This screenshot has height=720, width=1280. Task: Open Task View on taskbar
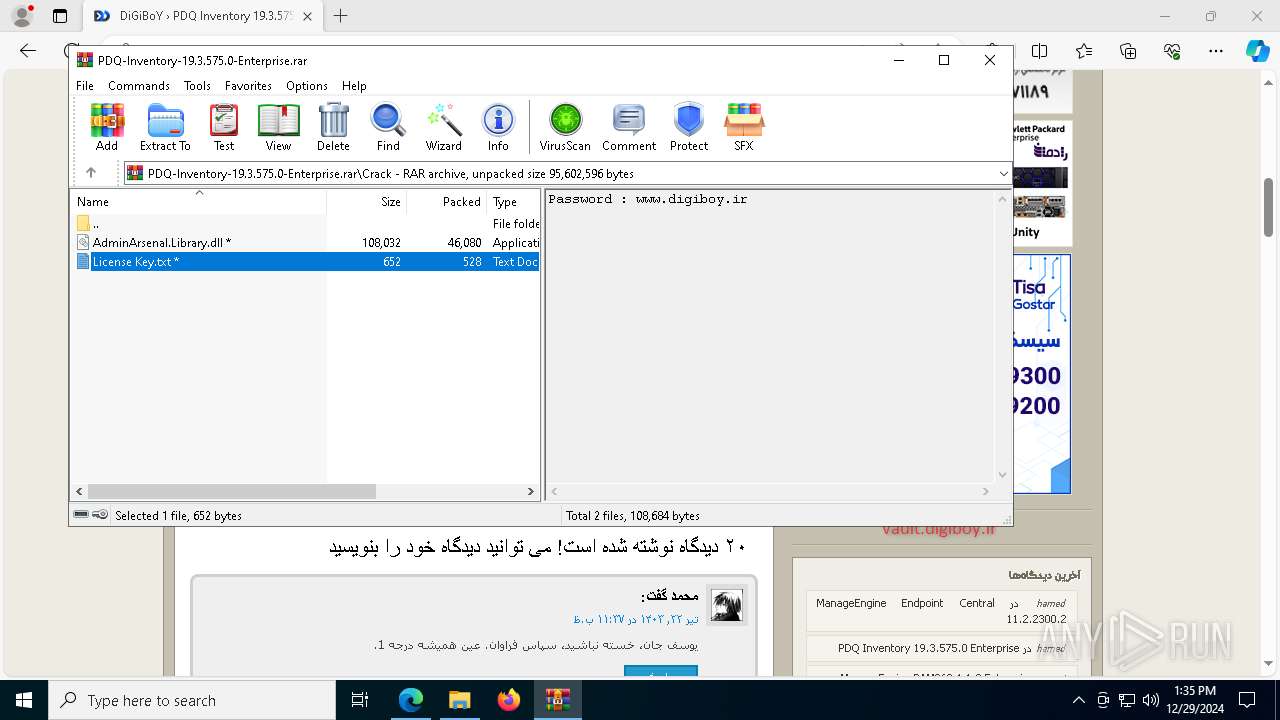[361, 700]
